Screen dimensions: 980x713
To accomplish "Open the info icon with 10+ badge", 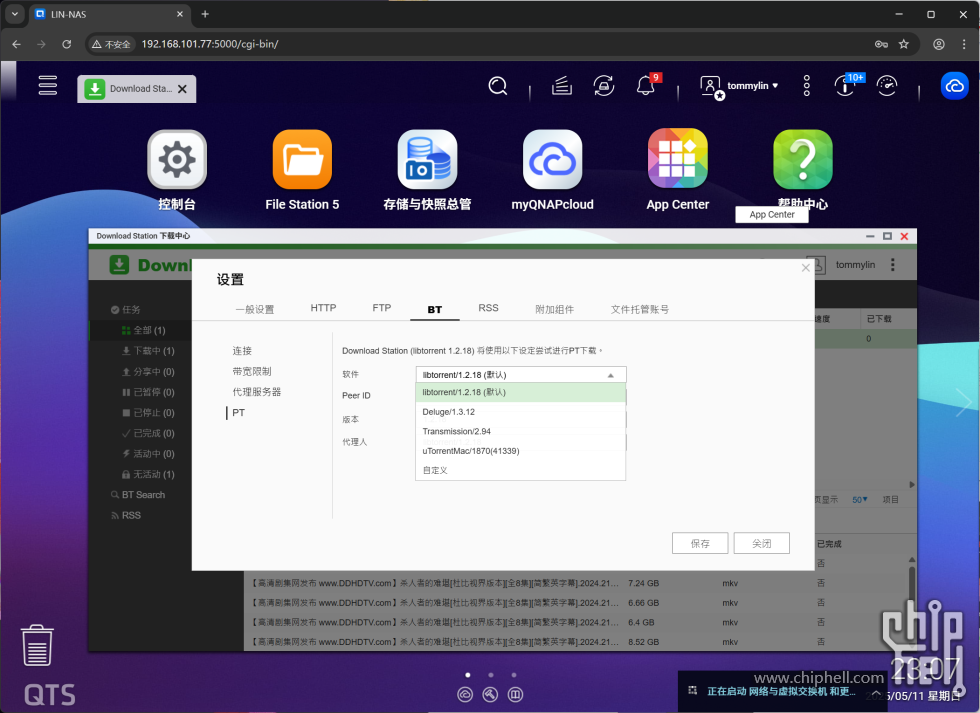I will 846,85.
